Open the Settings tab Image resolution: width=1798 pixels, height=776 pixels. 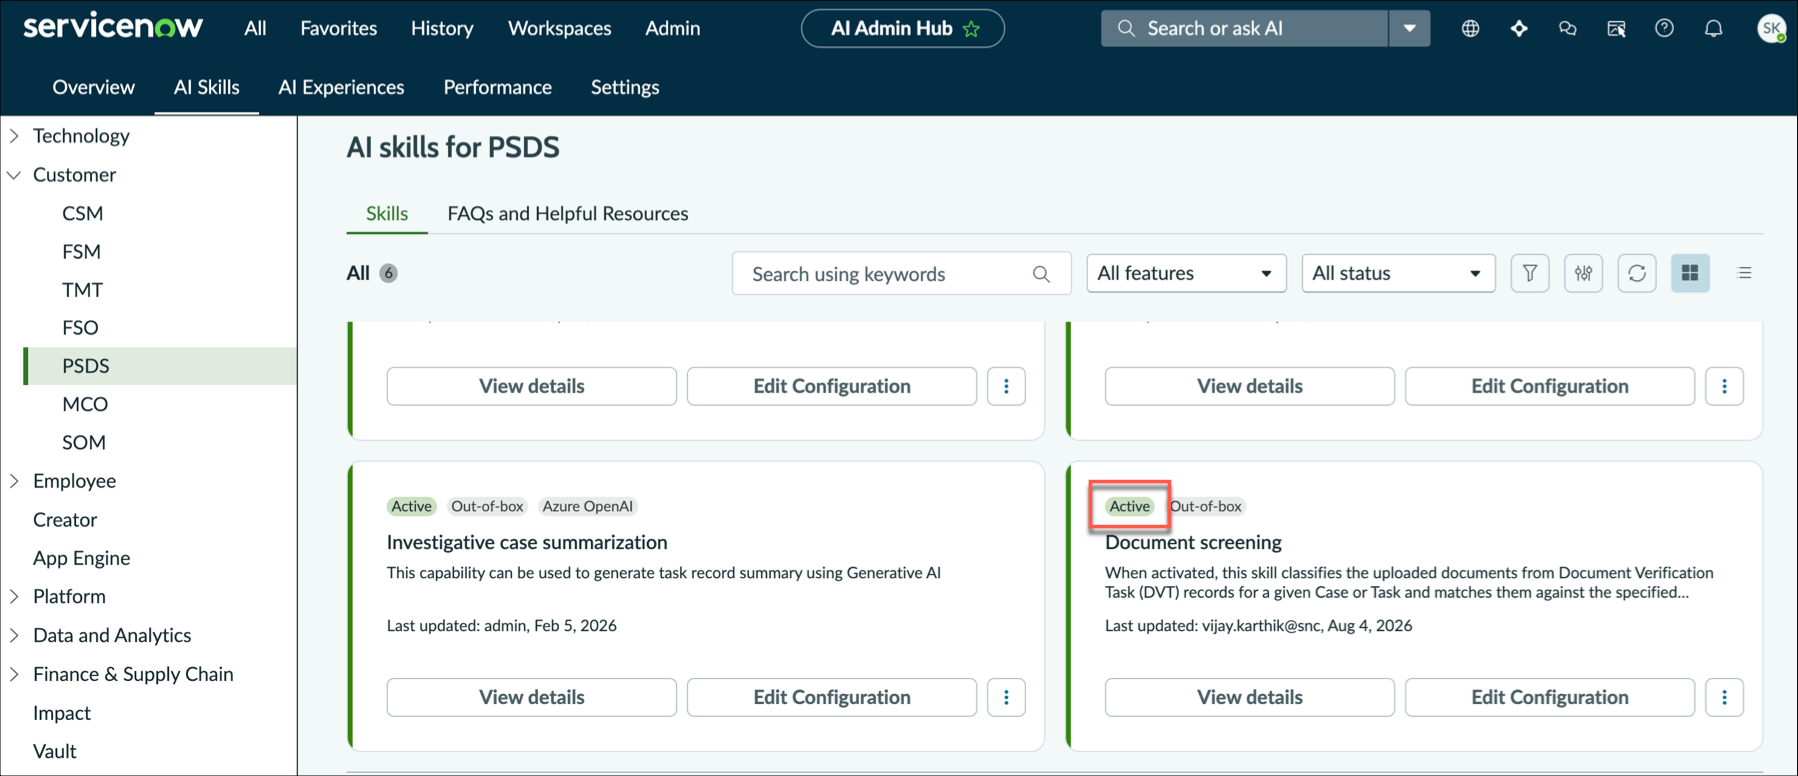[x=625, y=87]
